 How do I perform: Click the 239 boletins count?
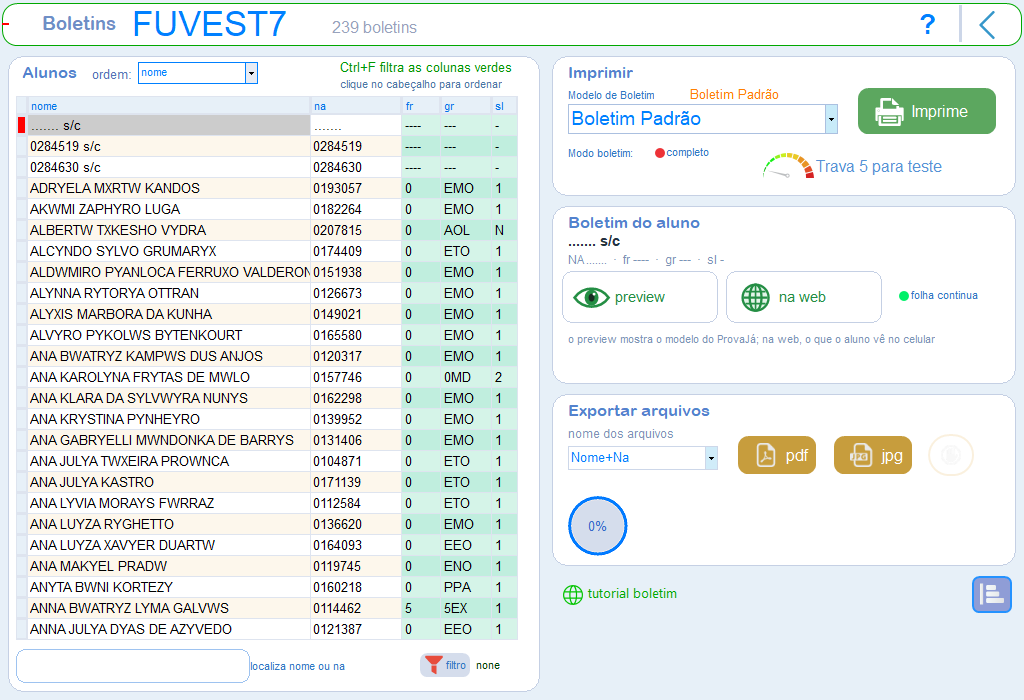click(374, 27)
